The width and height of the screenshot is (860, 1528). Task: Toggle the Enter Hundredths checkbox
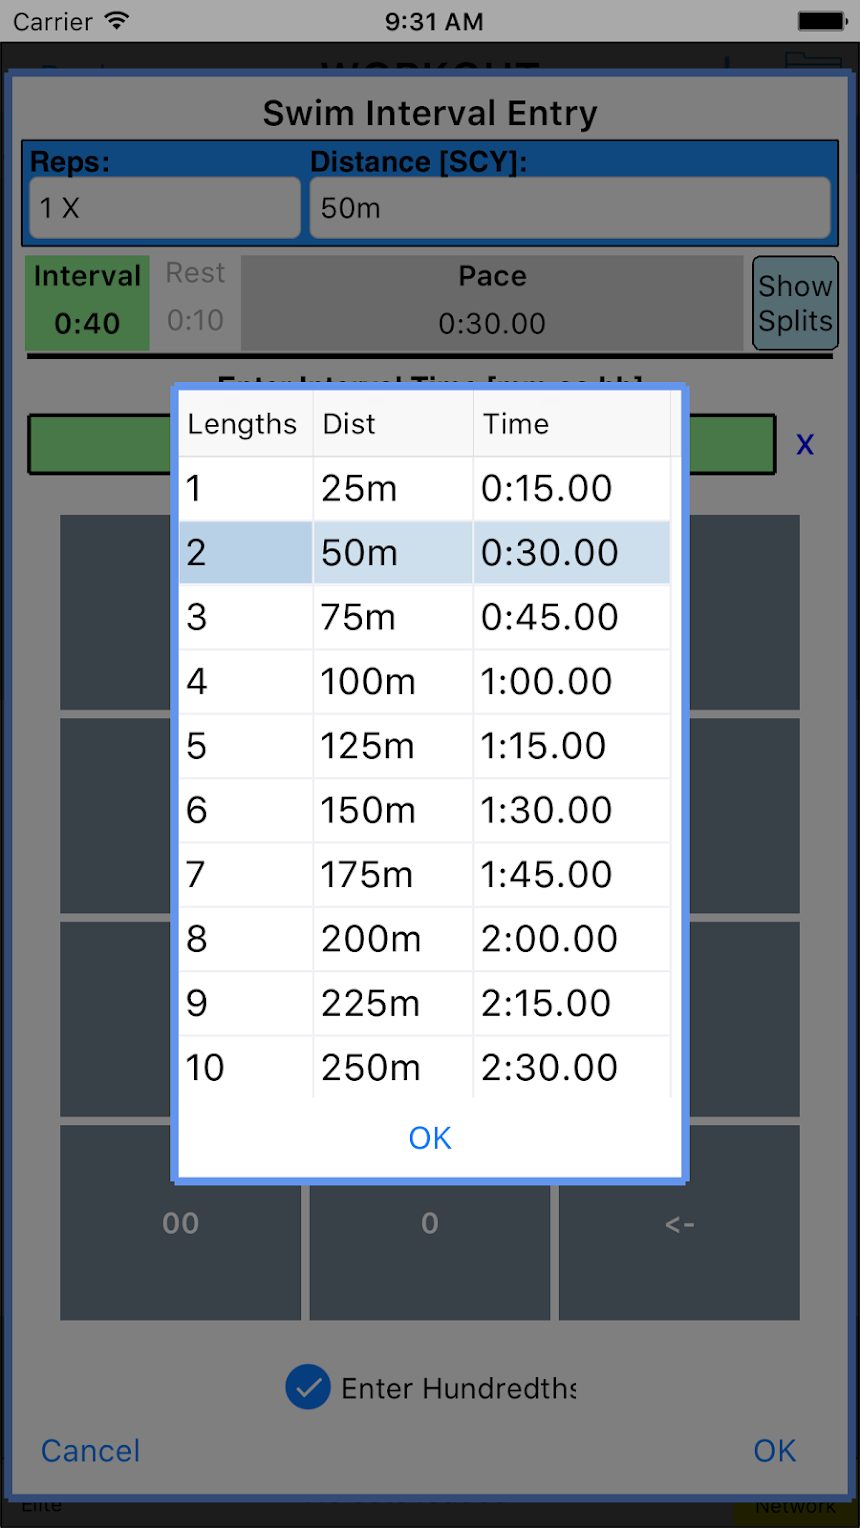[x=308, y=1388]
